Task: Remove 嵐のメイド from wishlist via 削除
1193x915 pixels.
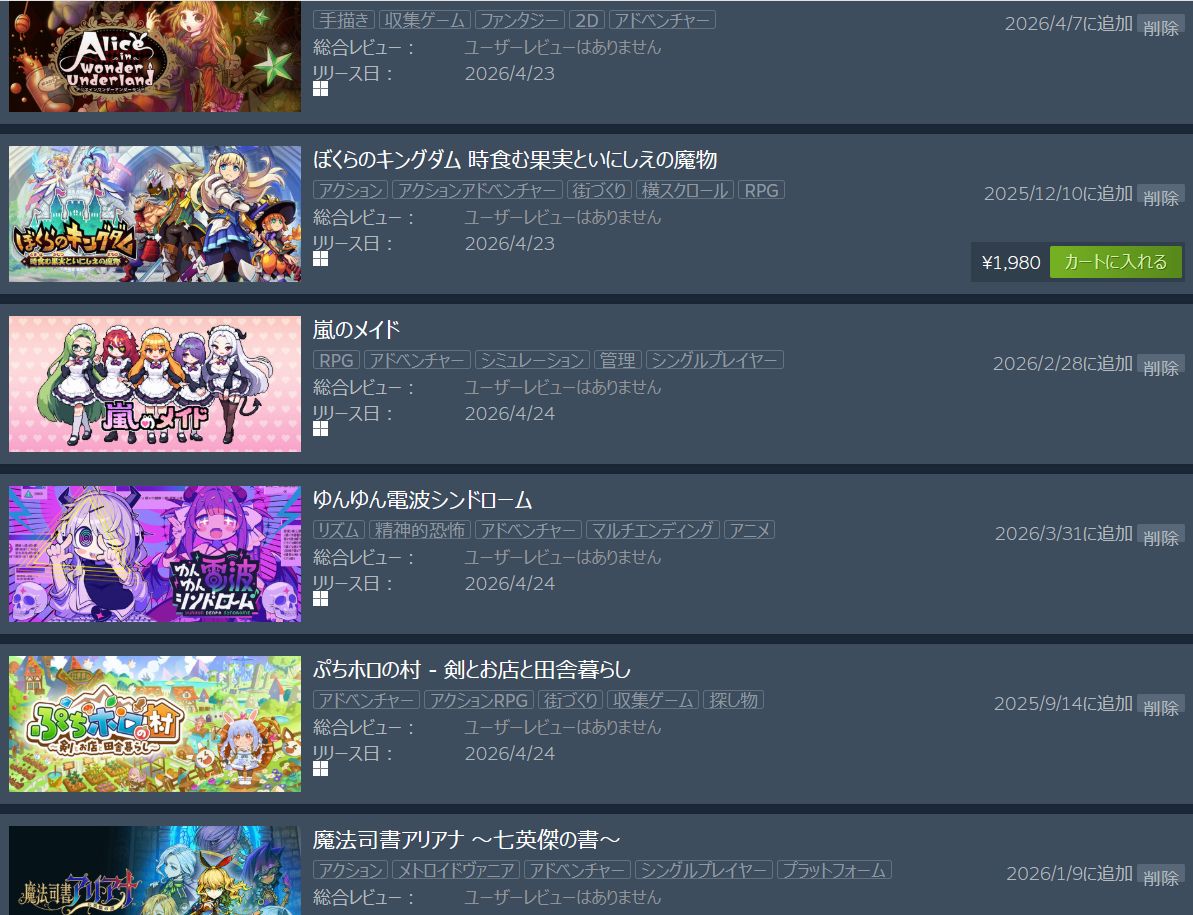Action: tap(1160, 367)
